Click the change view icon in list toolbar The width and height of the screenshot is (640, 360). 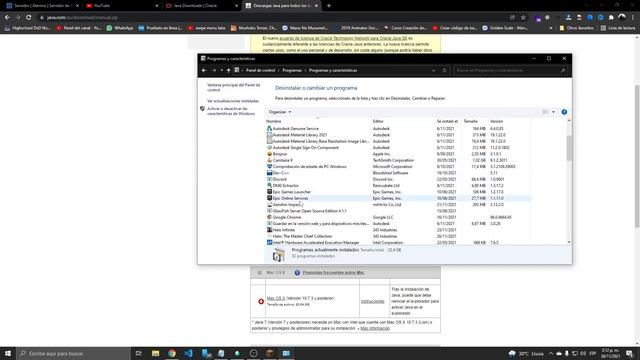545,112
